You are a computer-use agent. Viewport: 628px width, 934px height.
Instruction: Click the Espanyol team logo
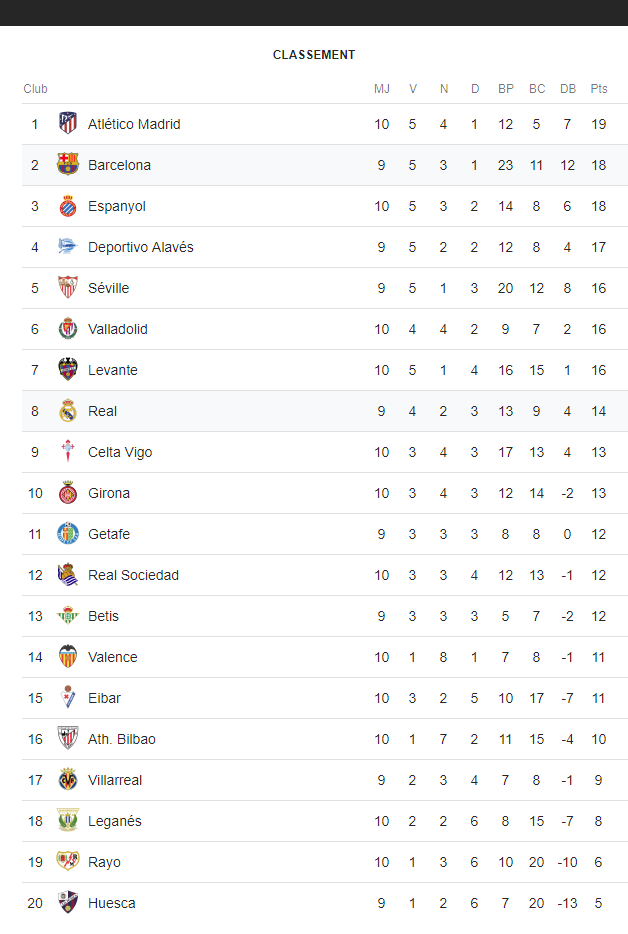pyautogui.click(x=68, y=206)
